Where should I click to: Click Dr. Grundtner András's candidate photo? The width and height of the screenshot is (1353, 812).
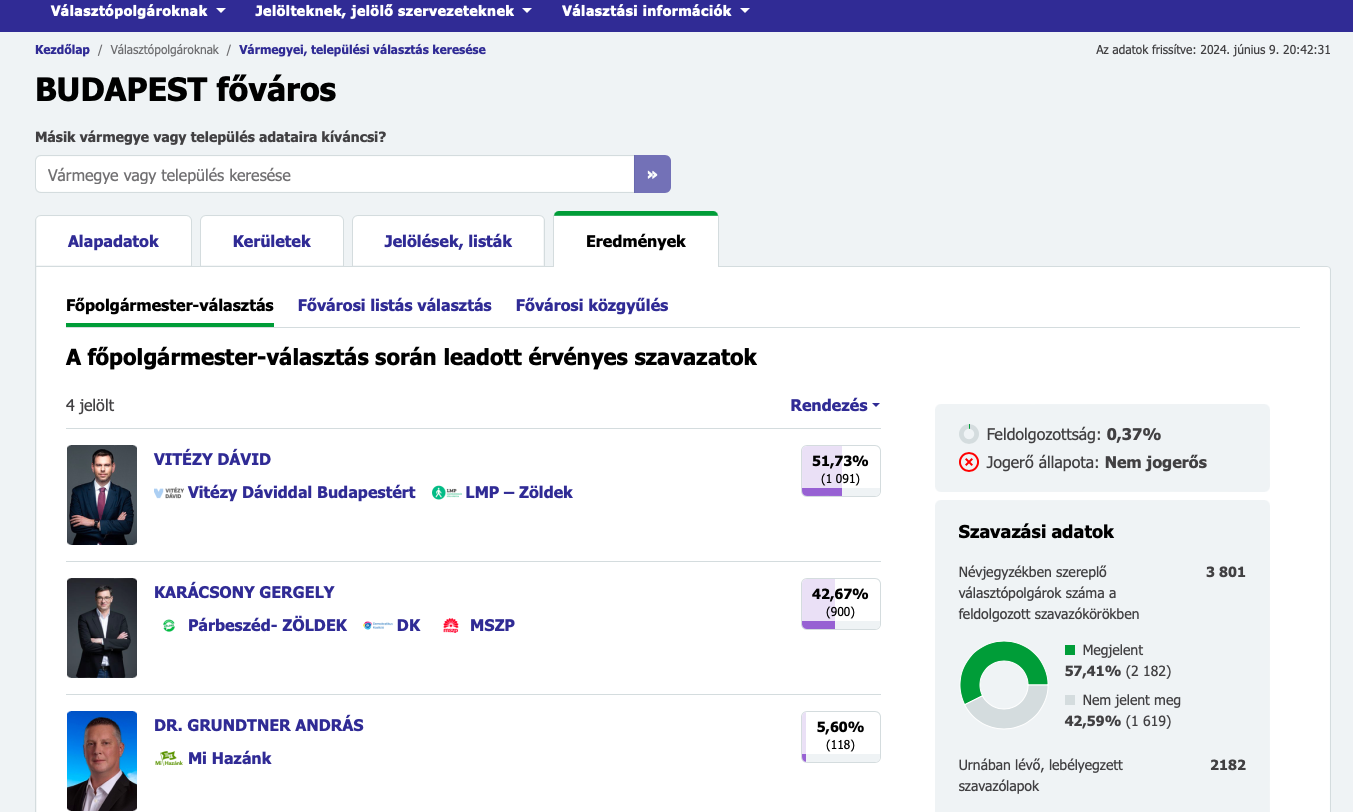102,760
